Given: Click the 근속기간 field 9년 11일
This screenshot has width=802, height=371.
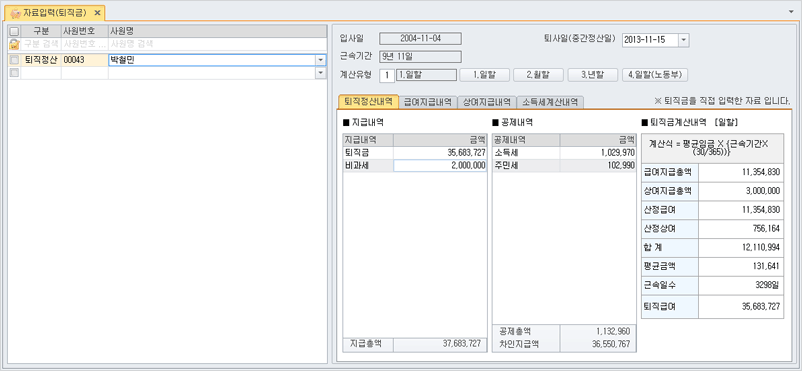Looking at the screenshot, I should coord(420,57).
